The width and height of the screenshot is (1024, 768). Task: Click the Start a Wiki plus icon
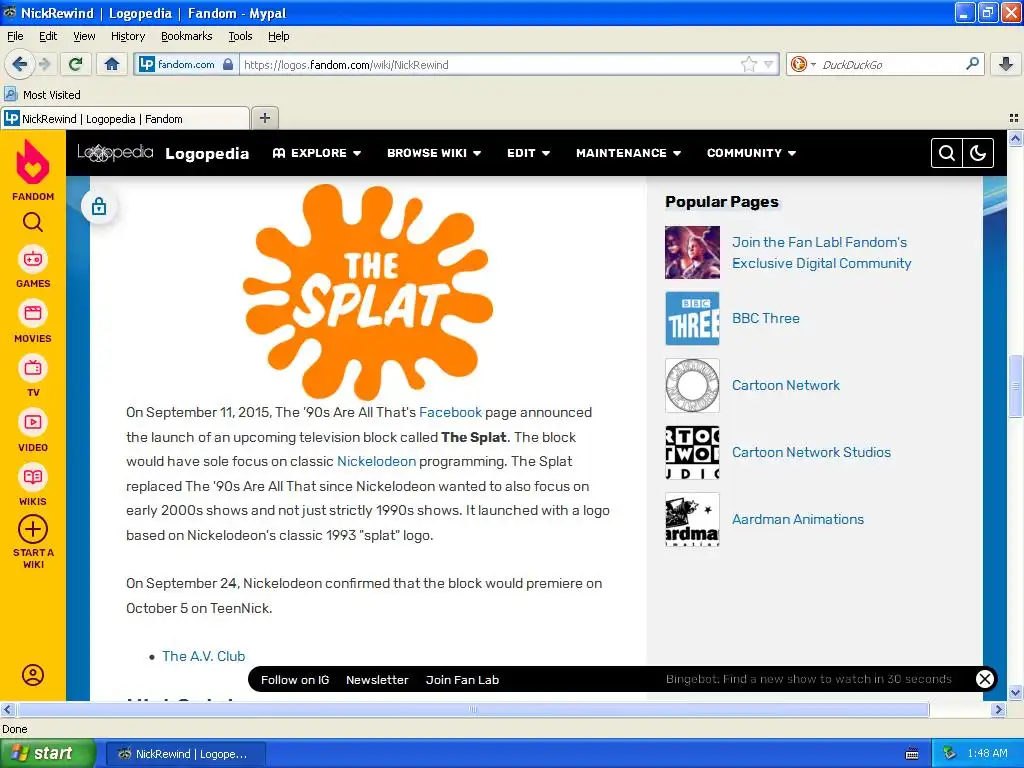pyautogui.click(x=33, y=530)
